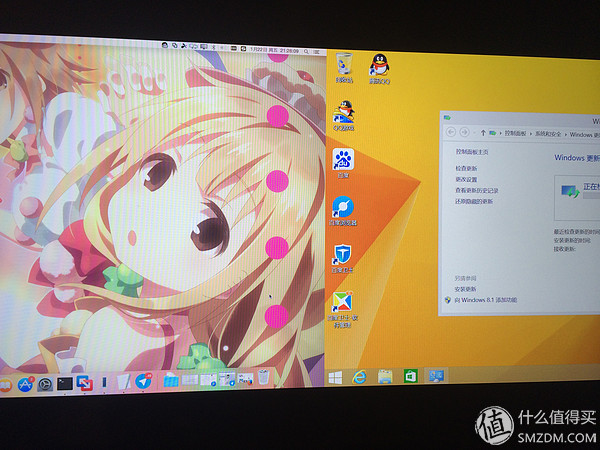
Task: Select the Control Panel taskbar window
Action: [436, 376]
